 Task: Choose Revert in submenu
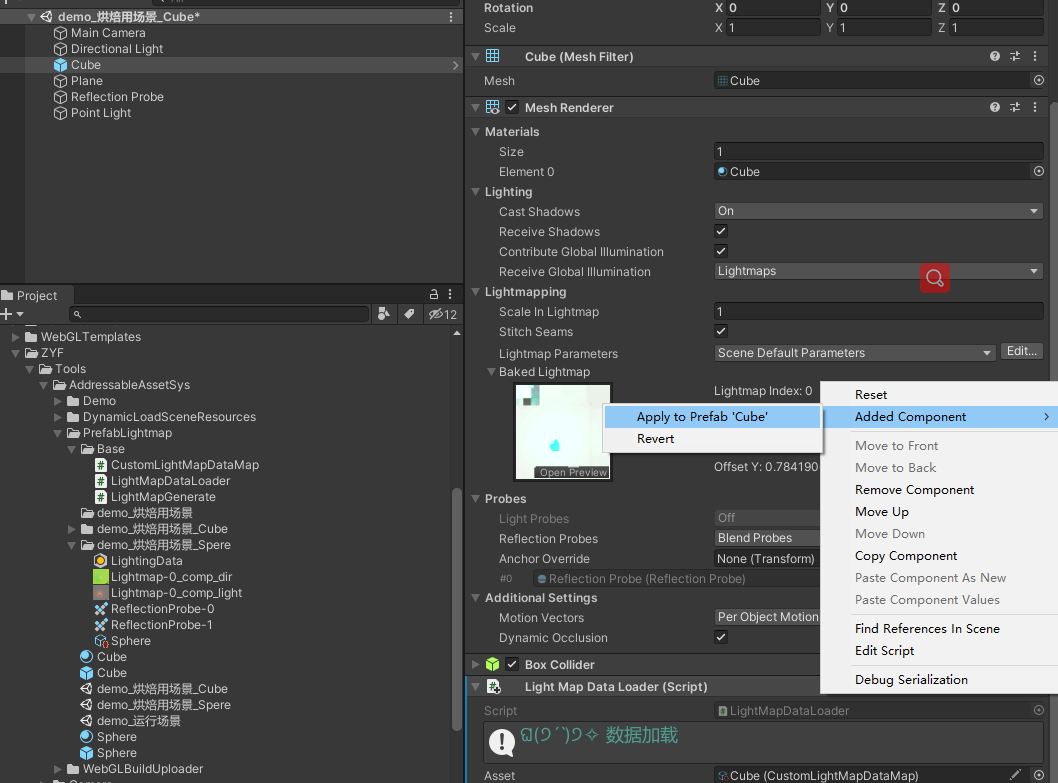pos(713,439)
